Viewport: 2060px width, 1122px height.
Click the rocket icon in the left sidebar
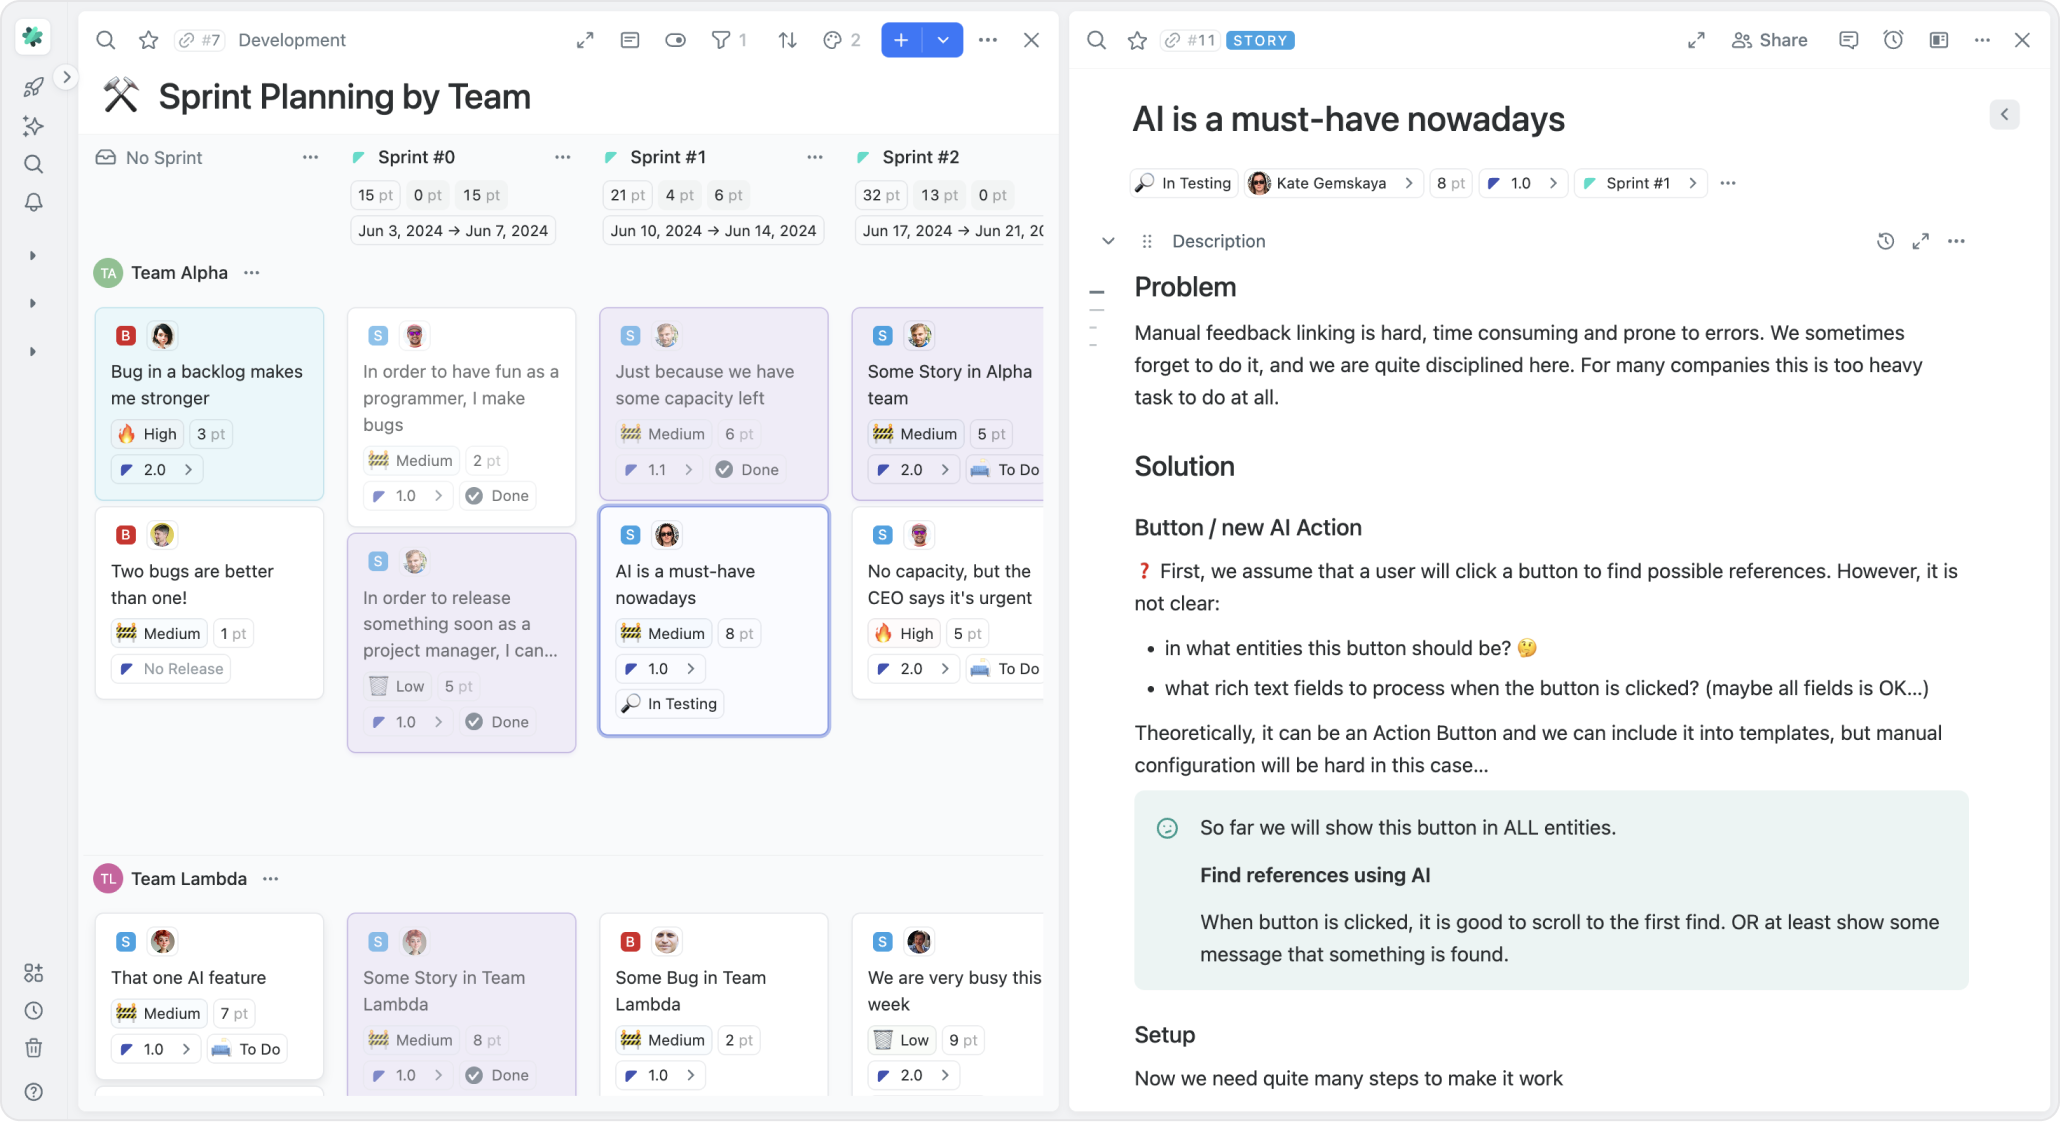click(x=33, y=87)
